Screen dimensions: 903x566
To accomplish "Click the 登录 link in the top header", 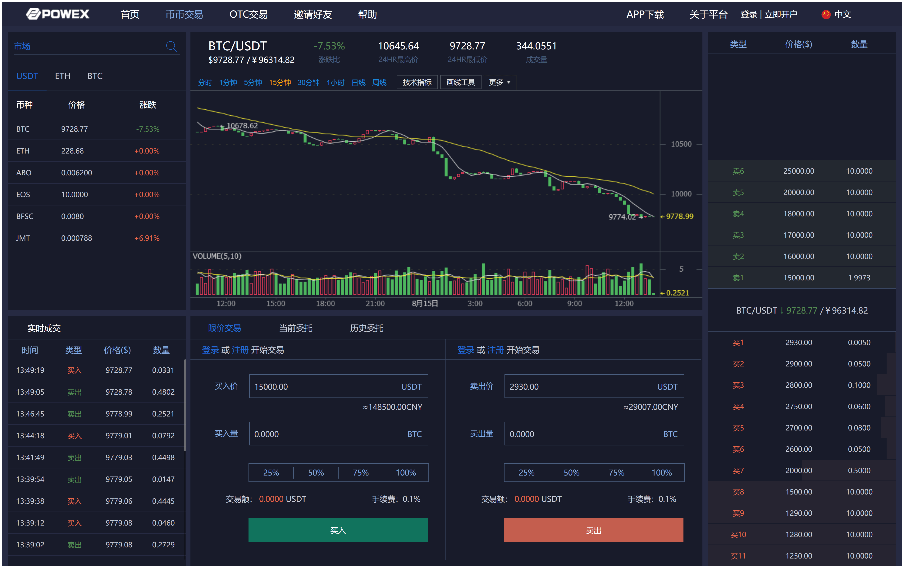I will pyautogui.click(x=749, y=14).
